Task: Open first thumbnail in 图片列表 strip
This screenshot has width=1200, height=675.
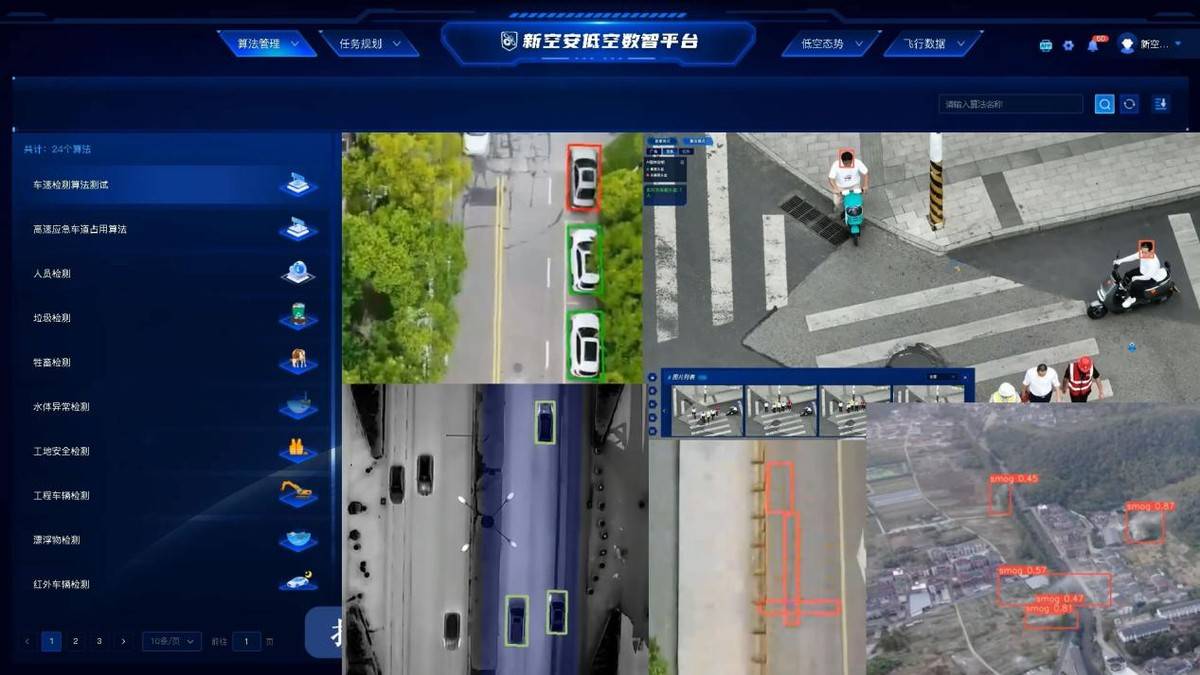Action: click(x=707, y=410)
